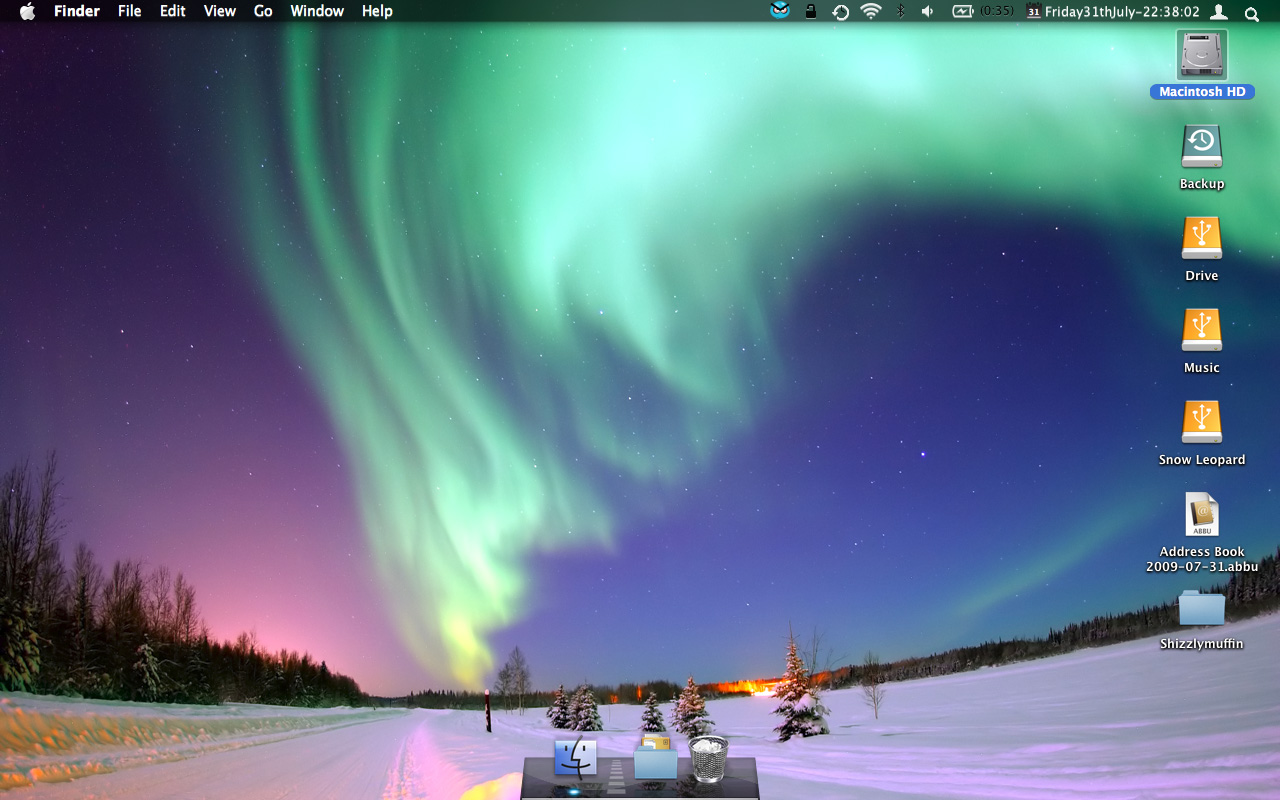Select the Macintosh HD drive icon
Viewport: 1280px width, 800px height.
(1202, 55)
